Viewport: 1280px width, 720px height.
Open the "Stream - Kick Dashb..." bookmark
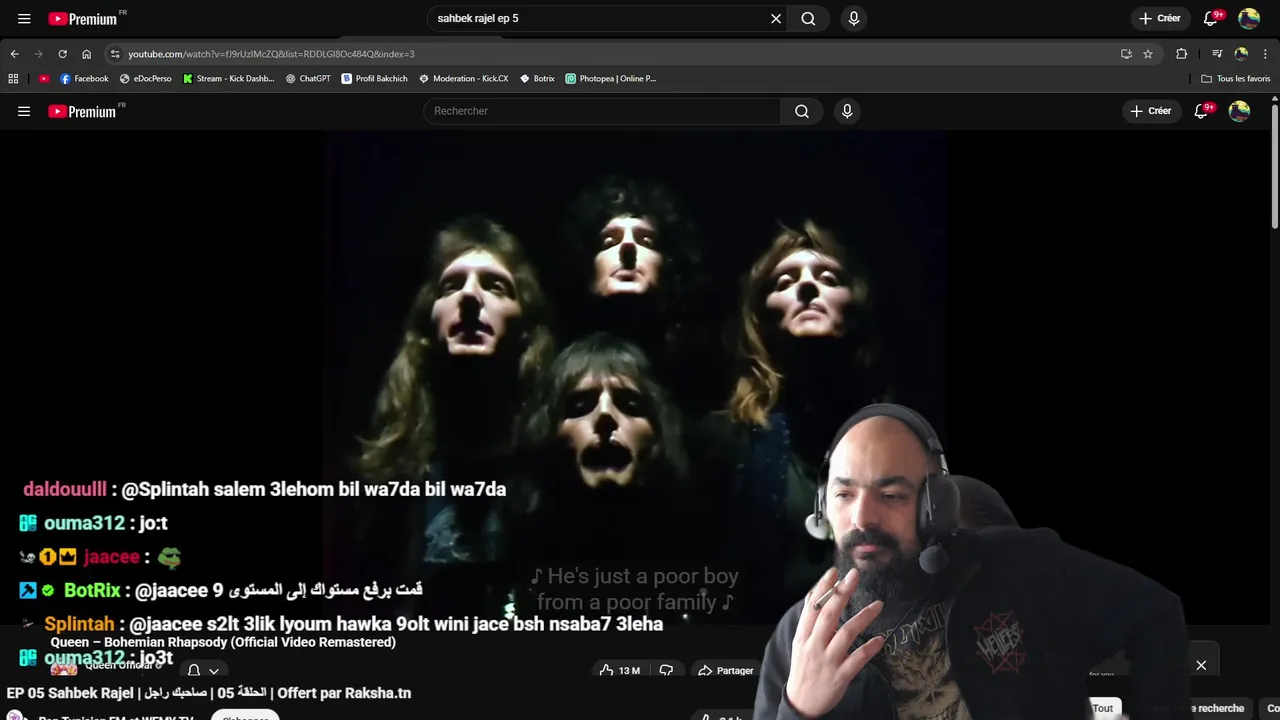coord(229,78)
